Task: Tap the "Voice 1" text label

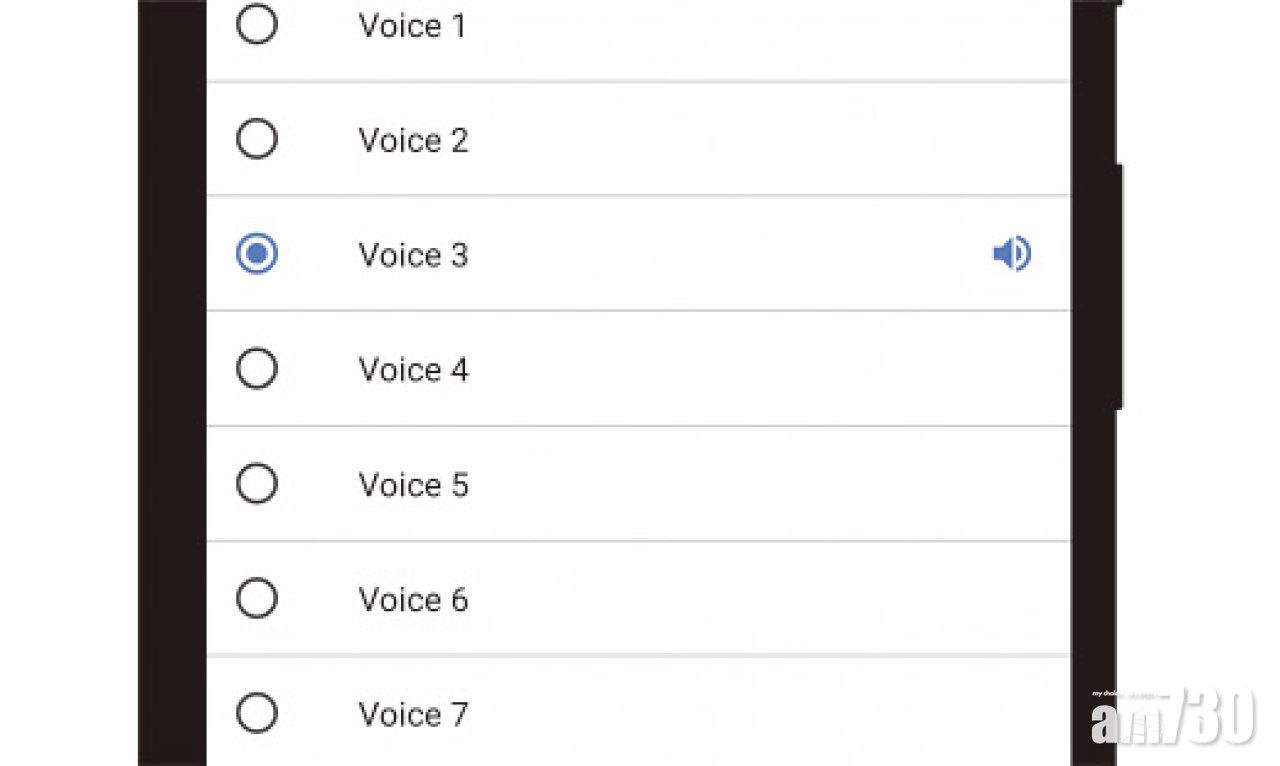Action: tap(412, 26)
